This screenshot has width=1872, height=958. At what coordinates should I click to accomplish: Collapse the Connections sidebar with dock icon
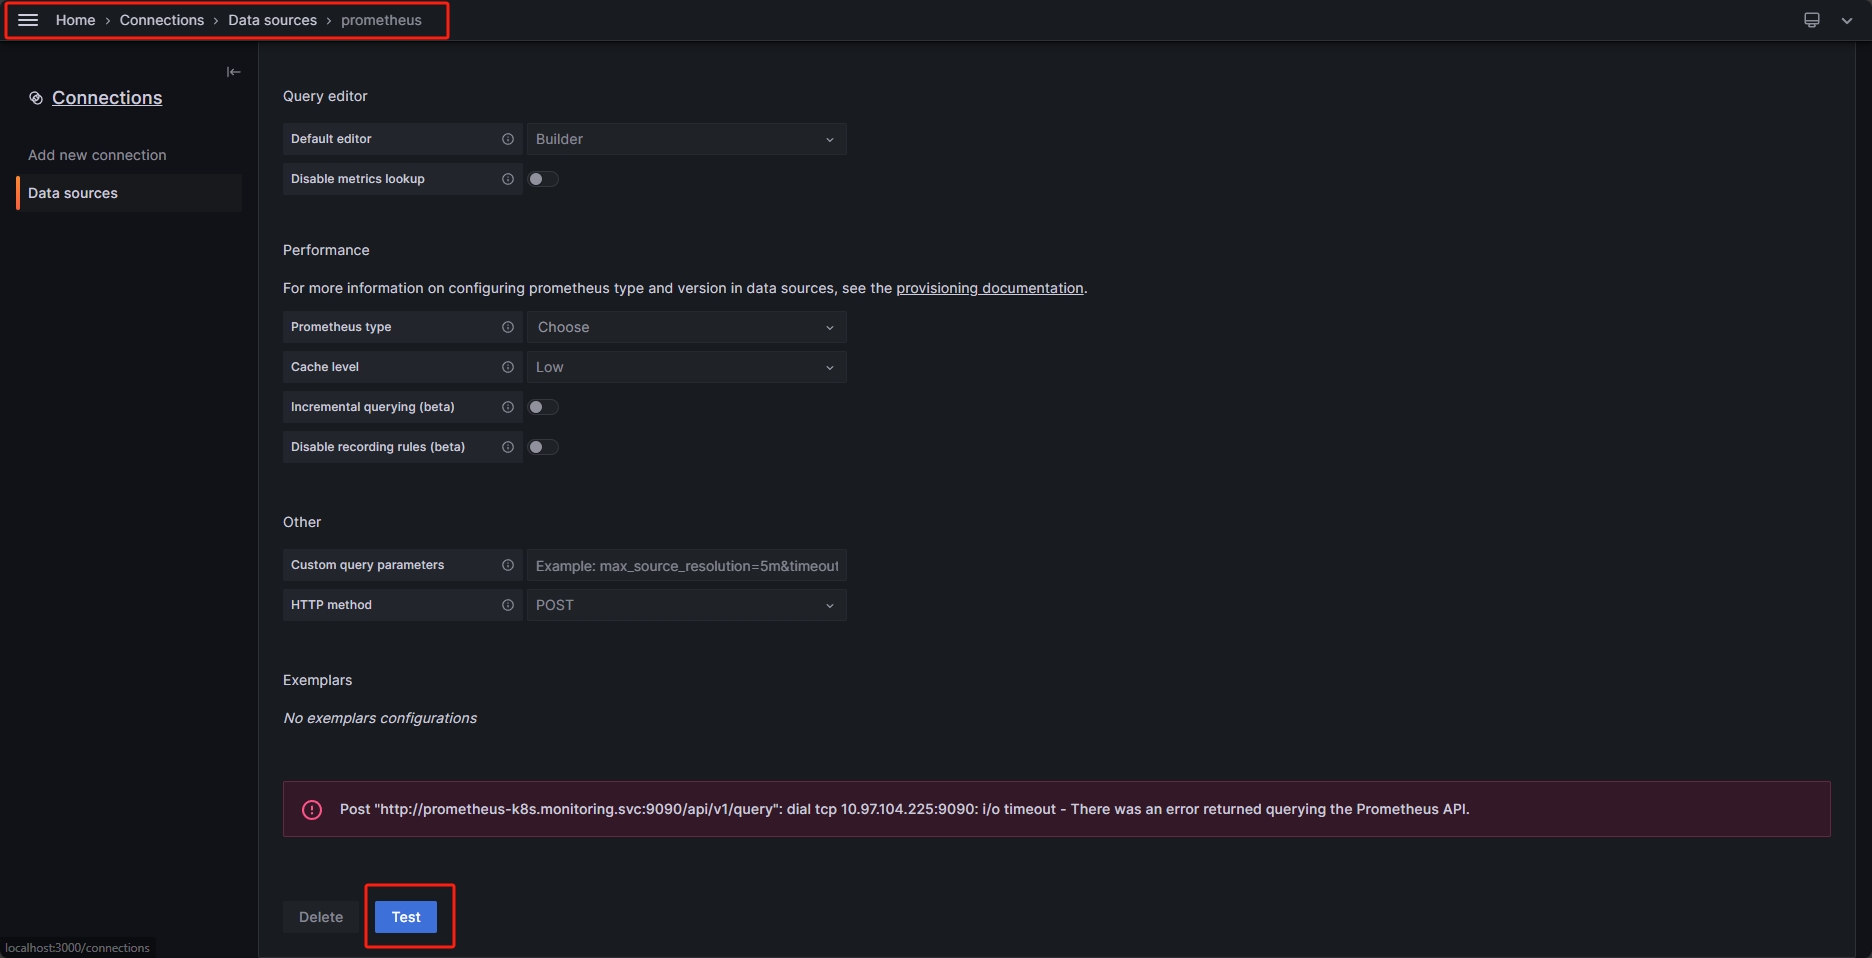coord(233,72)
